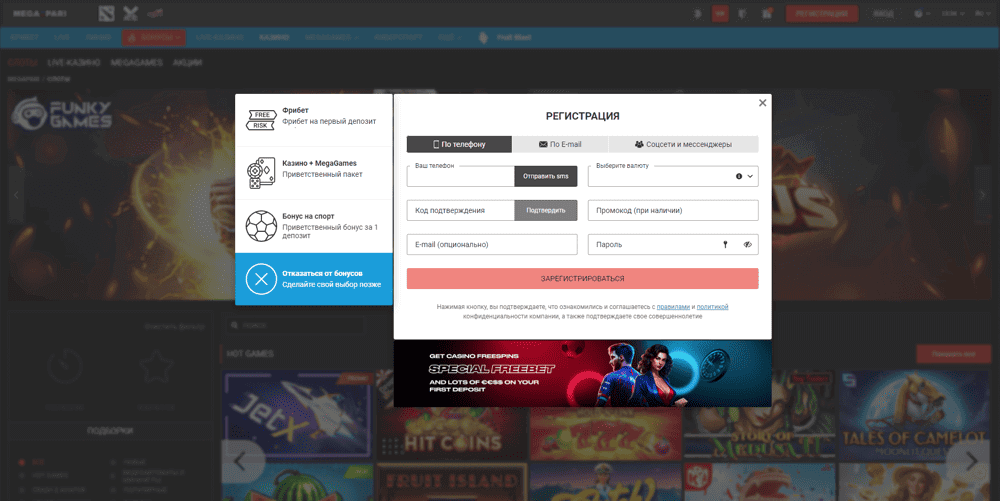Viewport: 1000px width, 501px height.
Task: Toggle password visibility eye icon
Action: tap(747, 245)
